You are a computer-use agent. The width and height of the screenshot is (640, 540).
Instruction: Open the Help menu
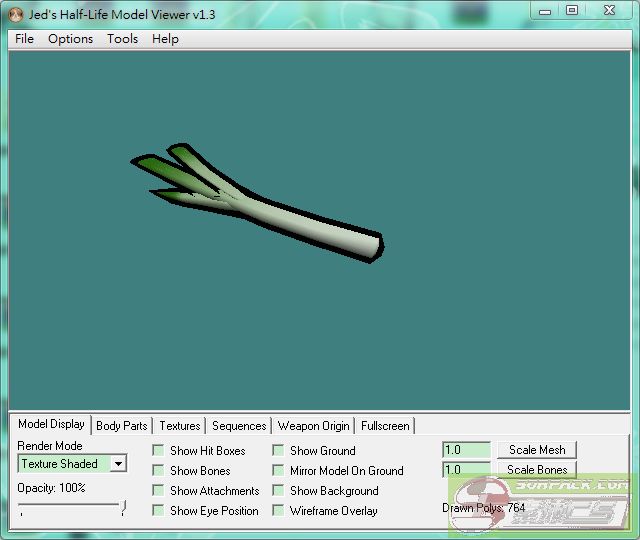[165, 39]
